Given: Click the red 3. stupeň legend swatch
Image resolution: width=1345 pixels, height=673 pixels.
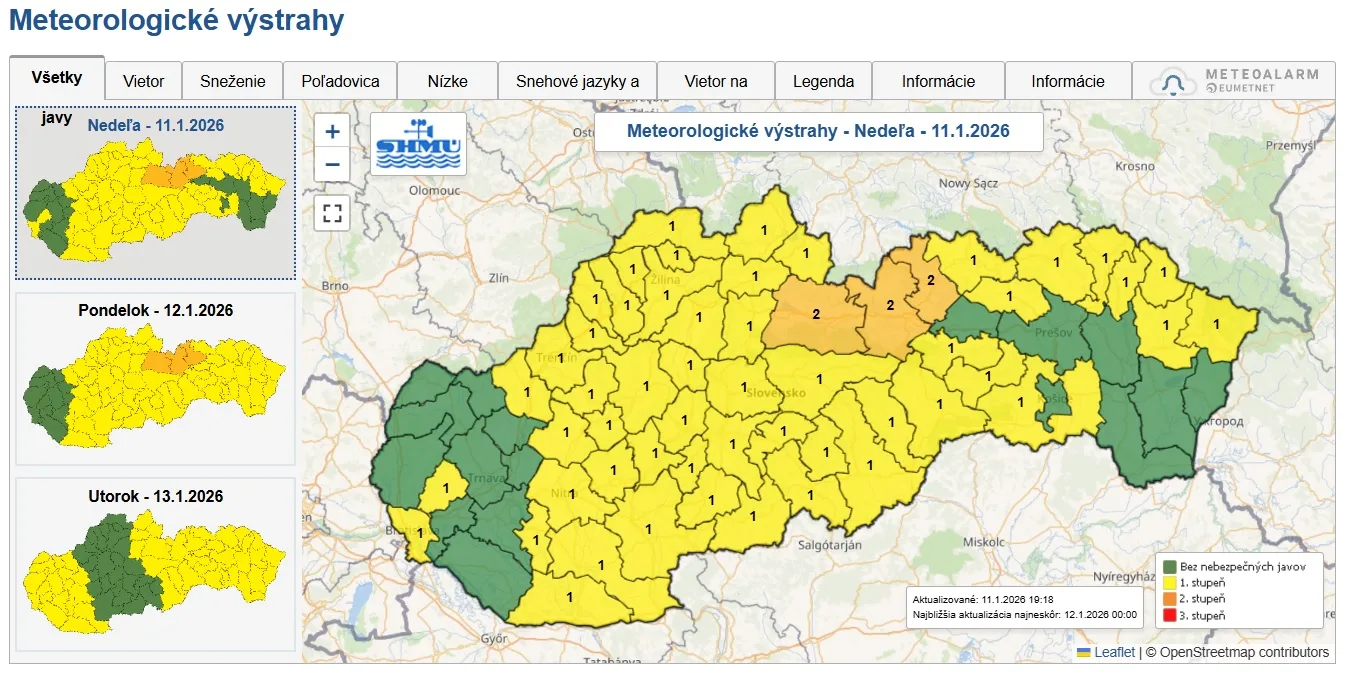Looking at the screenshot, I should 1168,615.
